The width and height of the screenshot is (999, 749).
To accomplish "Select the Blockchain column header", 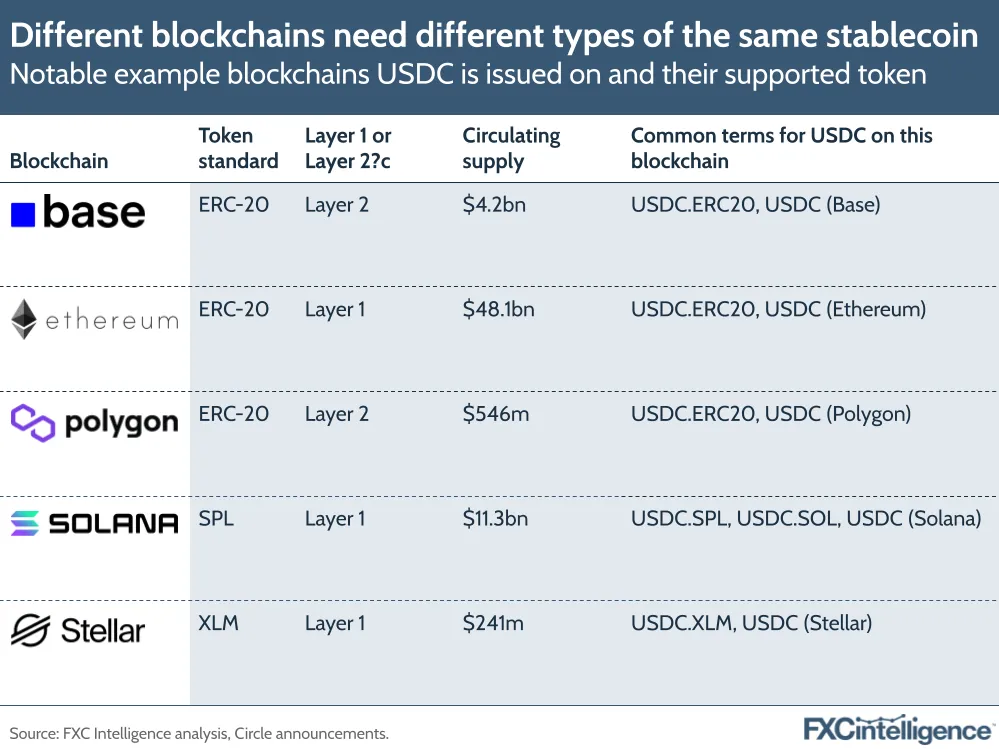I will tap(59, 161).
